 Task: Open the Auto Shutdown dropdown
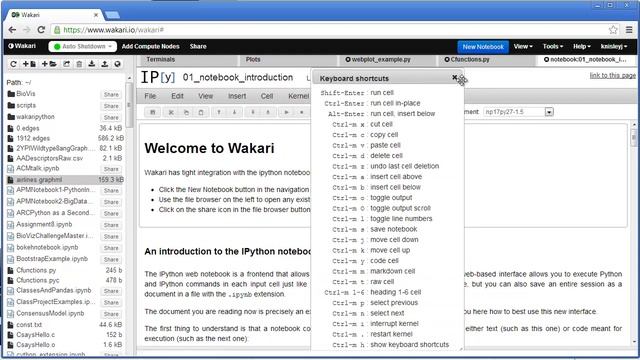pos(83,47)
